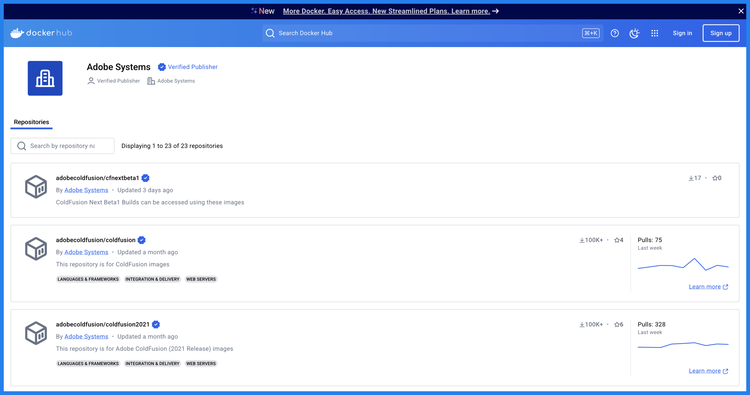Click Web Servers tag on coldfusion2021 card
750x395 pixels.
tap(201, 363)
